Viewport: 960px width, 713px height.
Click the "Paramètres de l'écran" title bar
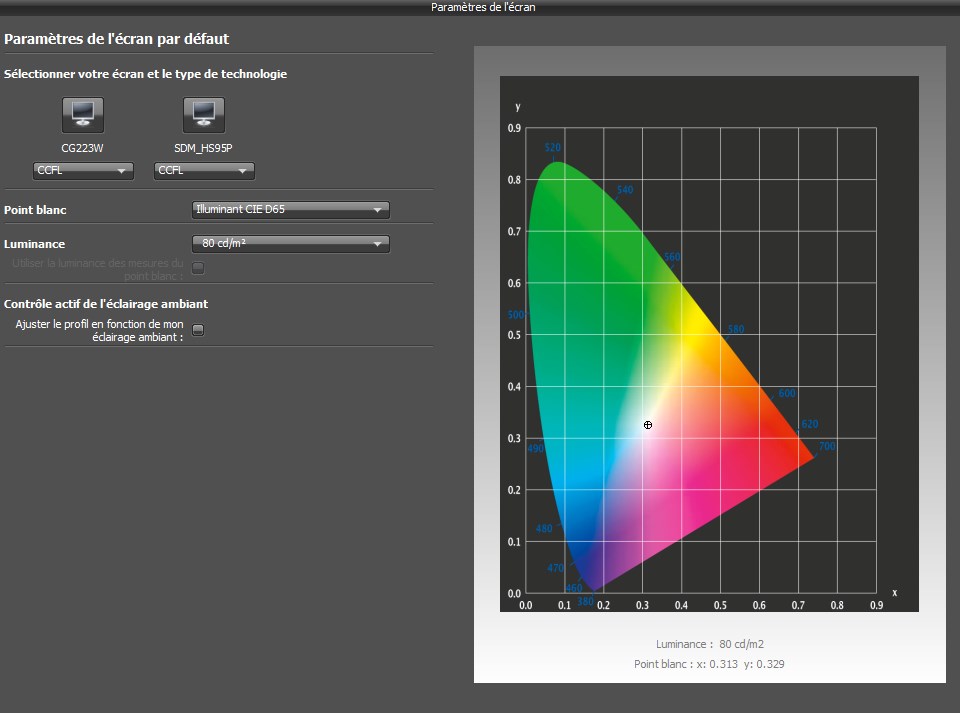click(x=483, y=7)
